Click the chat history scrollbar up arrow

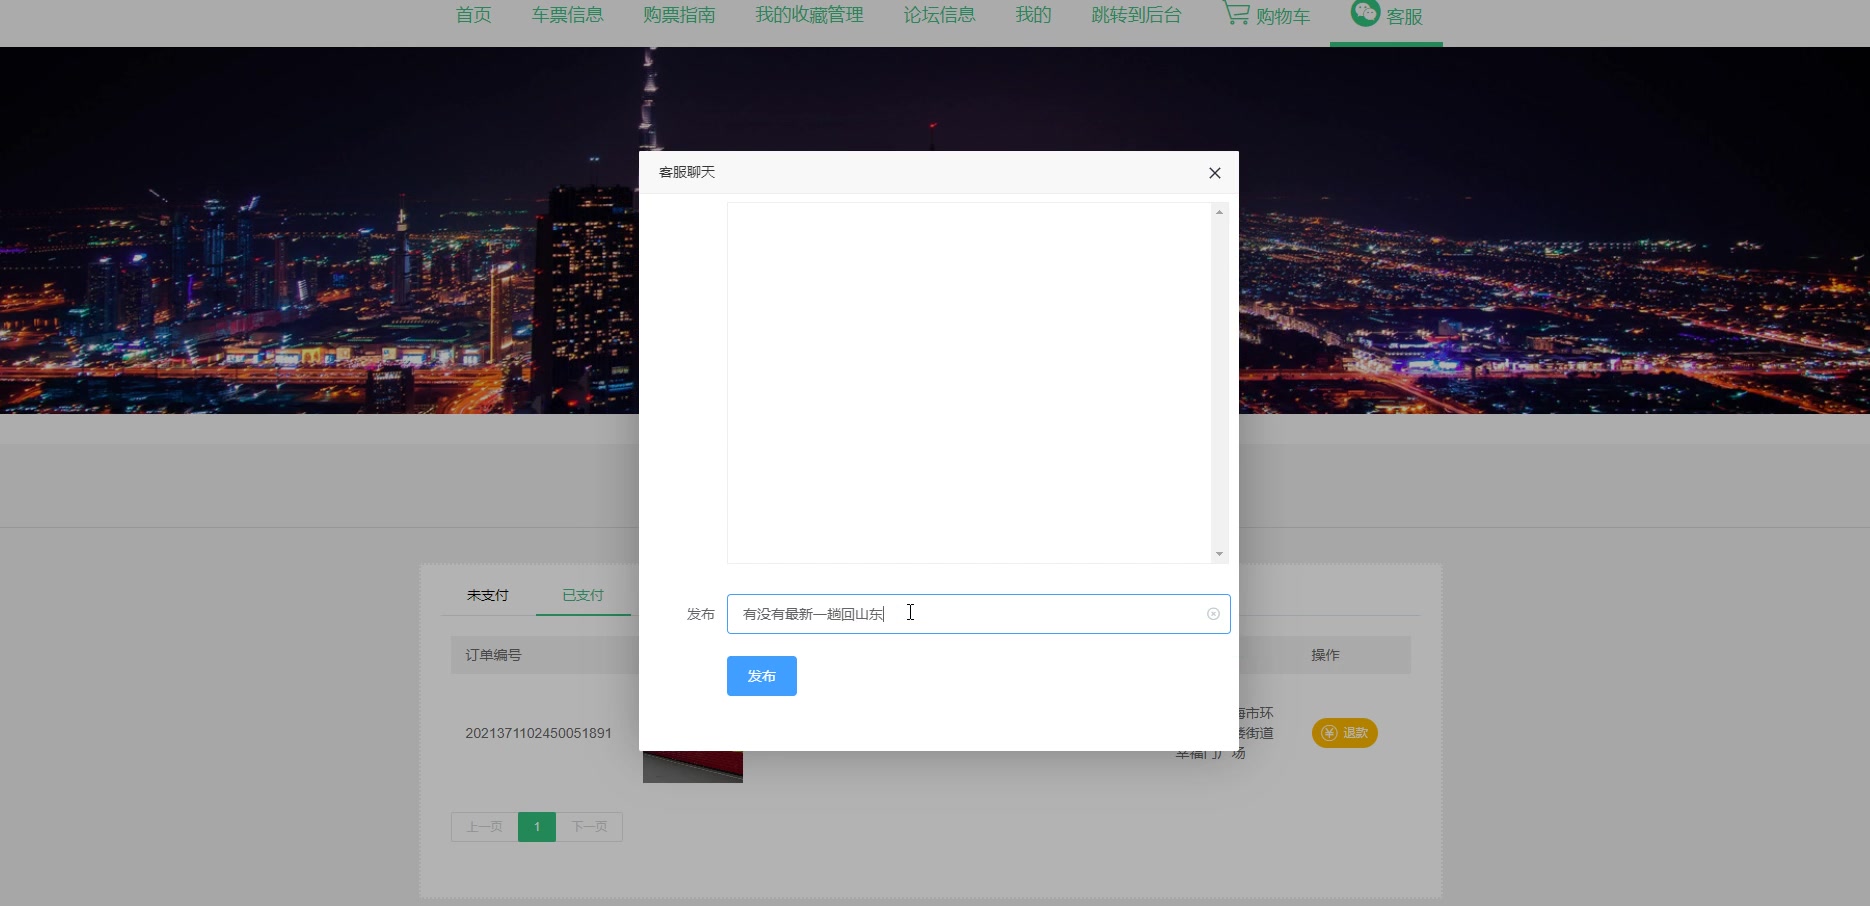(x=1219, y=212)
